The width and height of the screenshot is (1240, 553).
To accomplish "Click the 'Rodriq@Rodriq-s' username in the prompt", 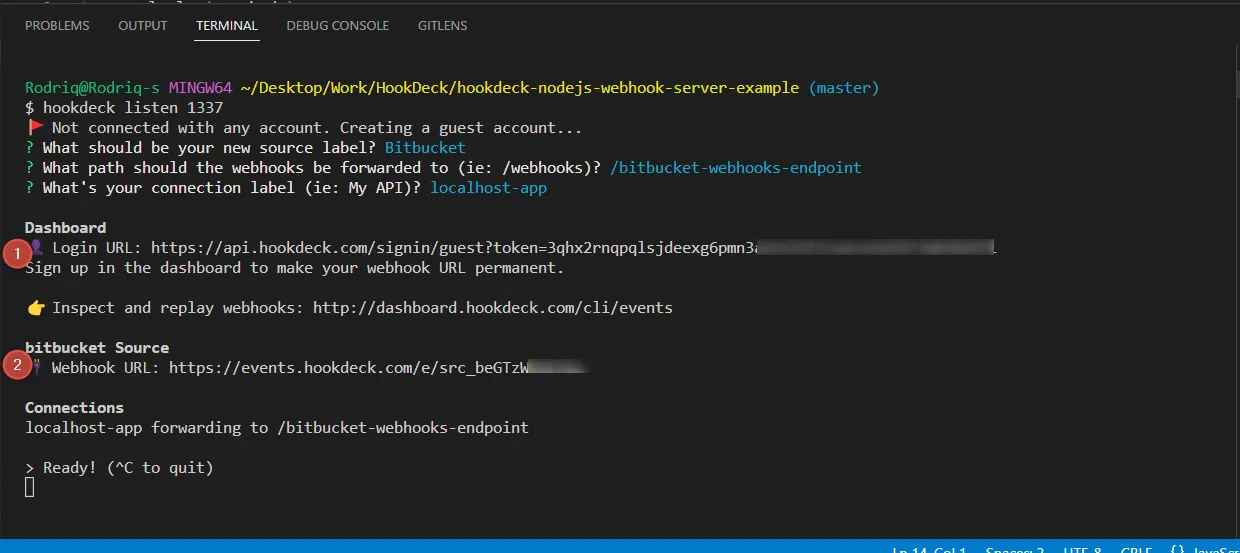I will point(92,88).
